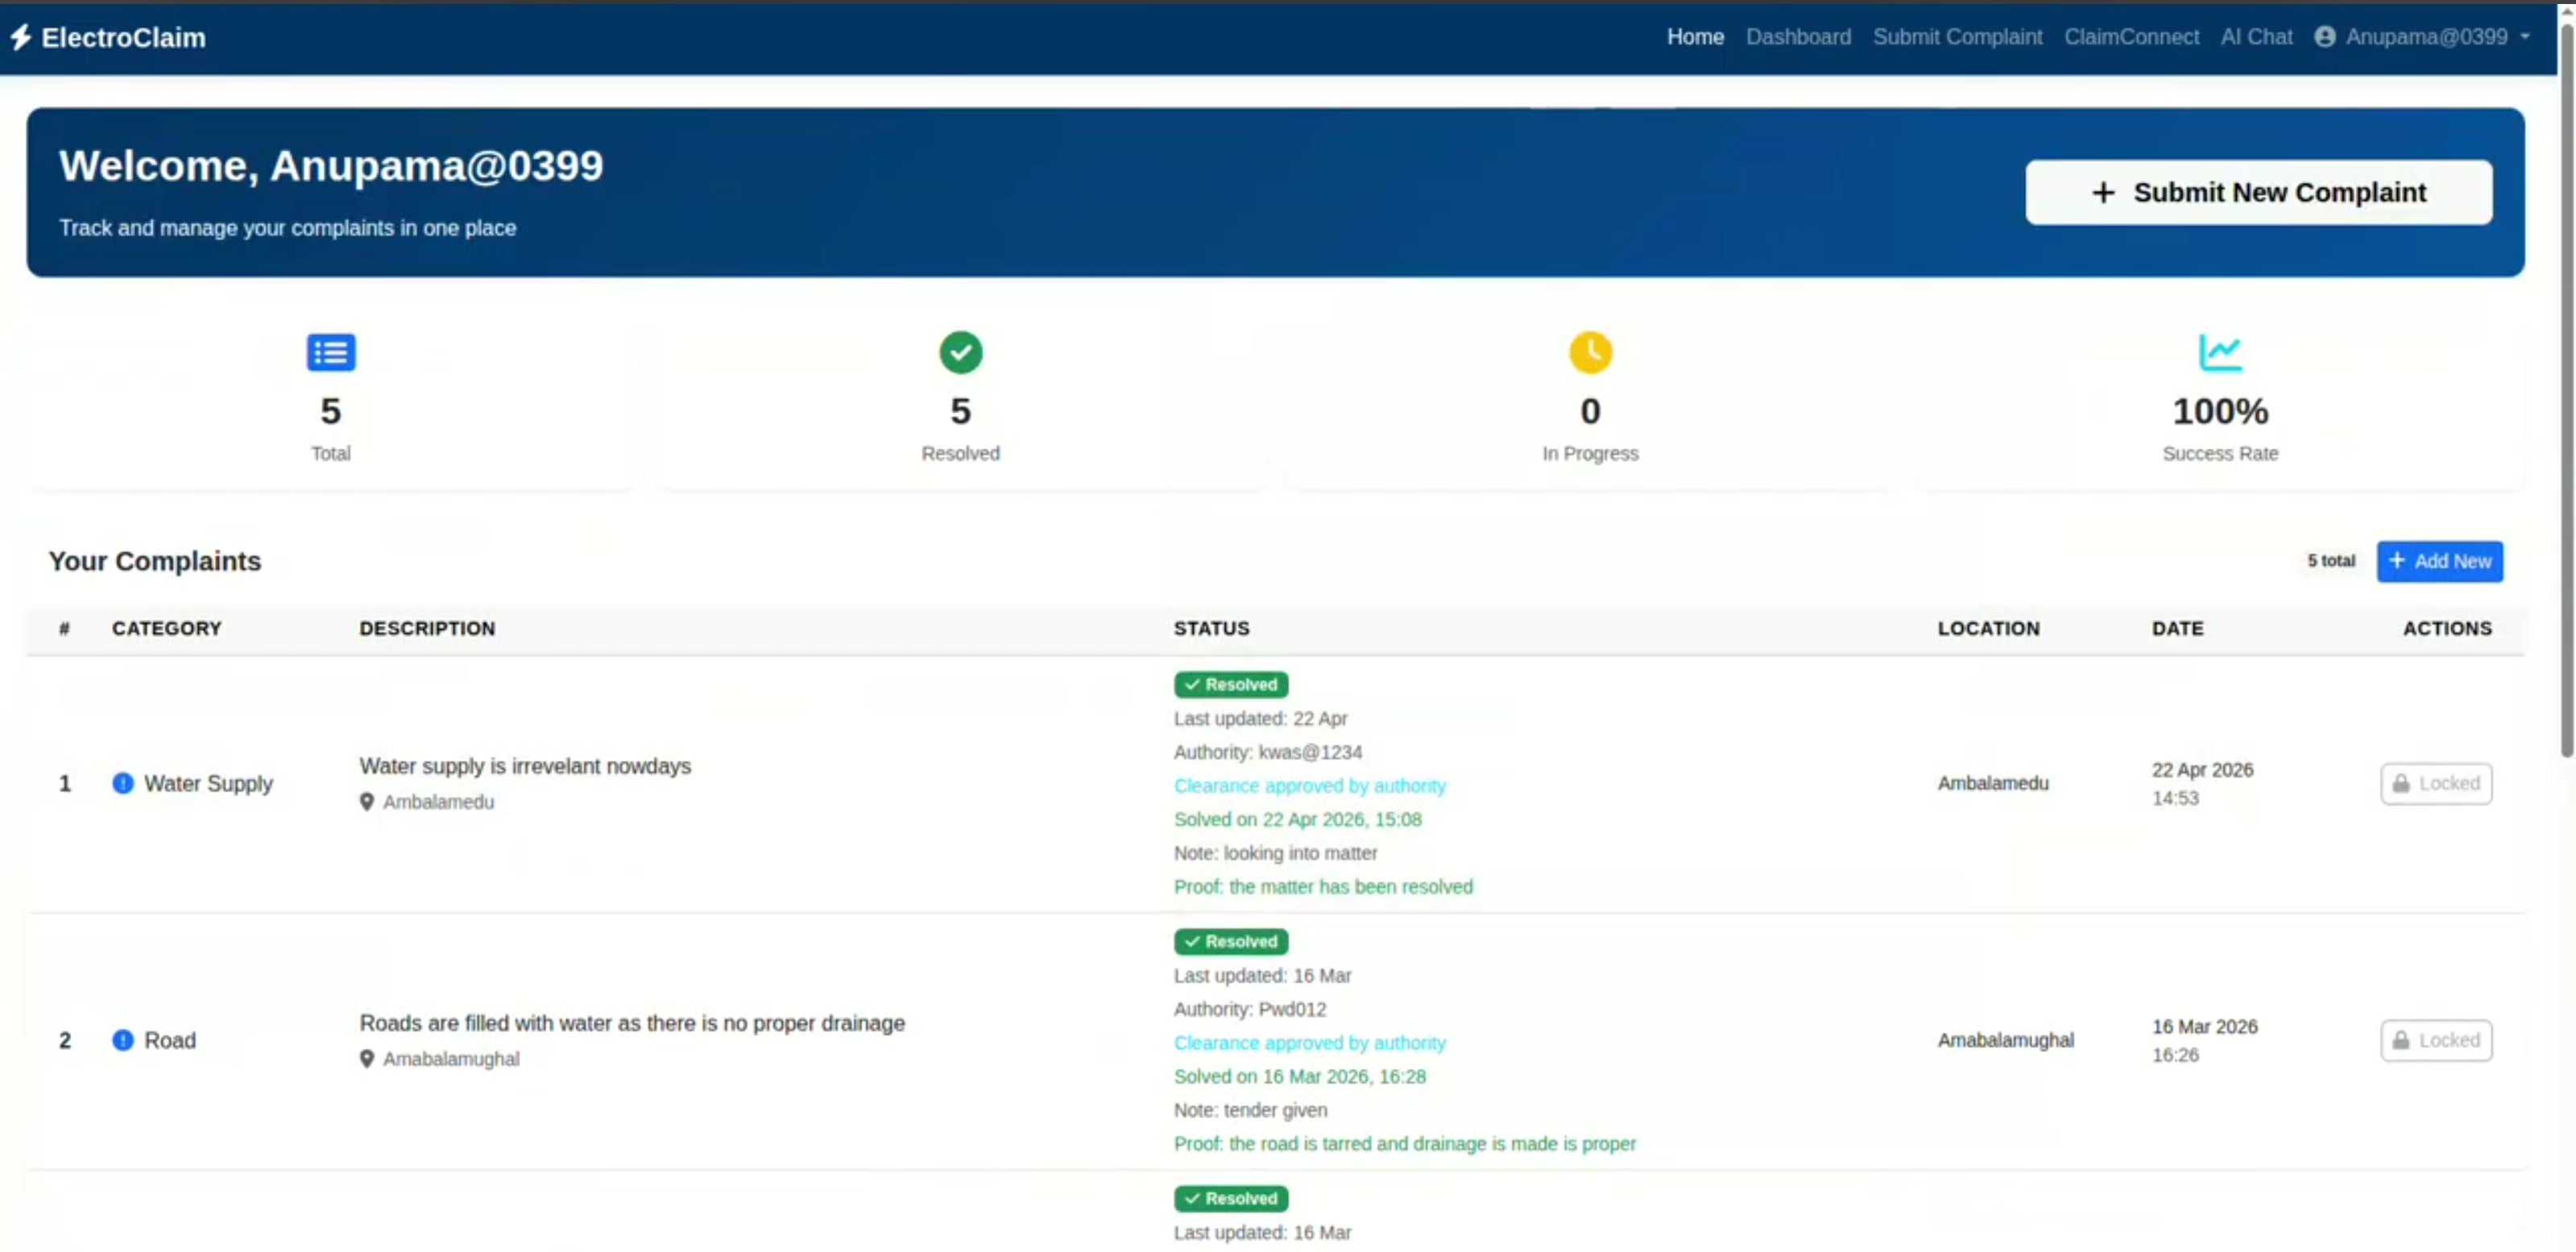Click the ElectroClaim brand name
The height and width of the screenshot is (1252, 2576).
point(123,37)
